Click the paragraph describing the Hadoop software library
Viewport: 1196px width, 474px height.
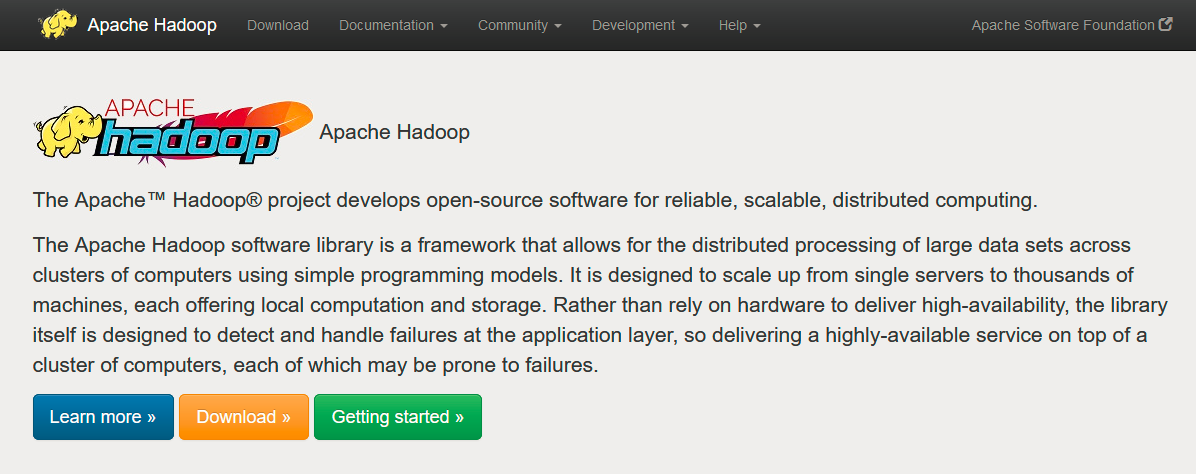pyautogui.click(x=600, y=305)
